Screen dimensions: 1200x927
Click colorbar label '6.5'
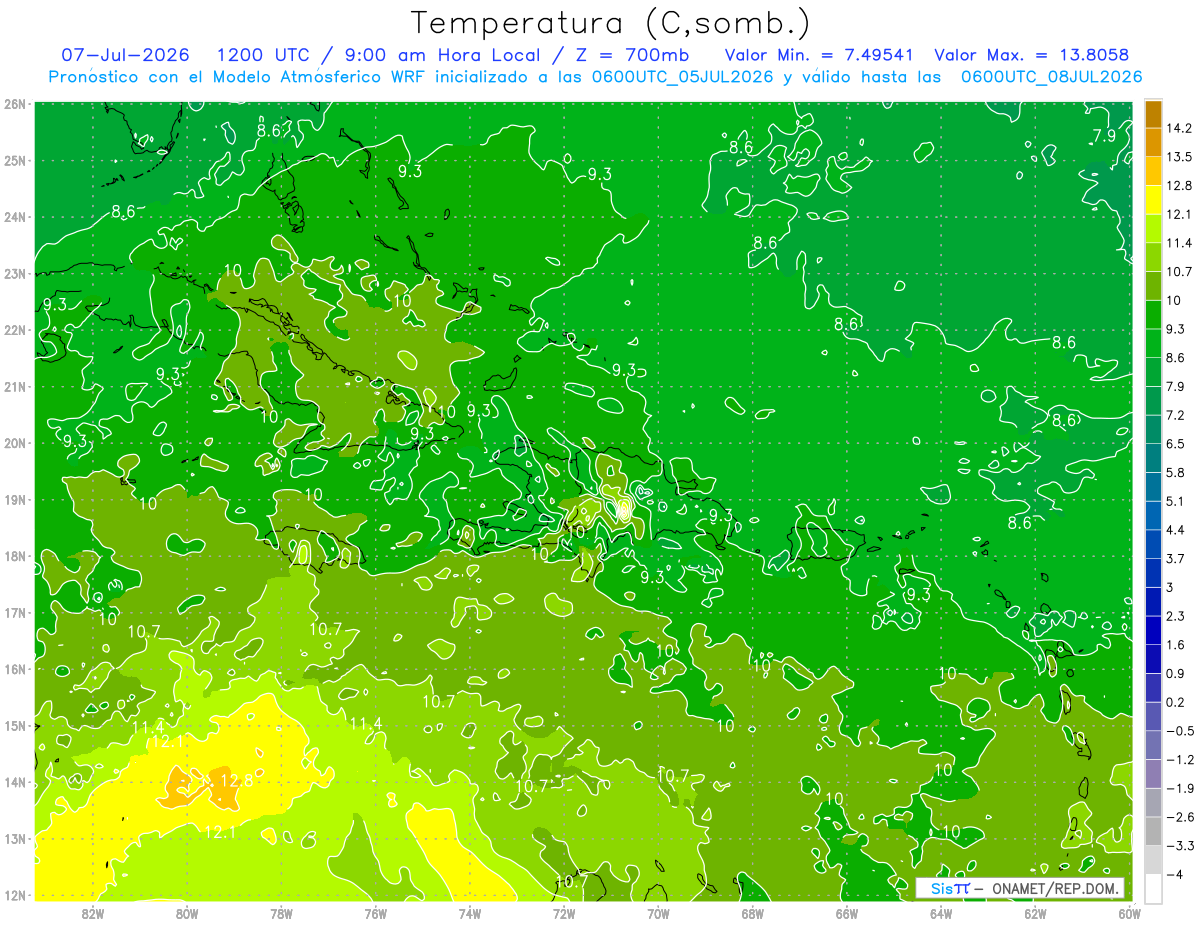pyautogui.click(x=1176, y=443)
